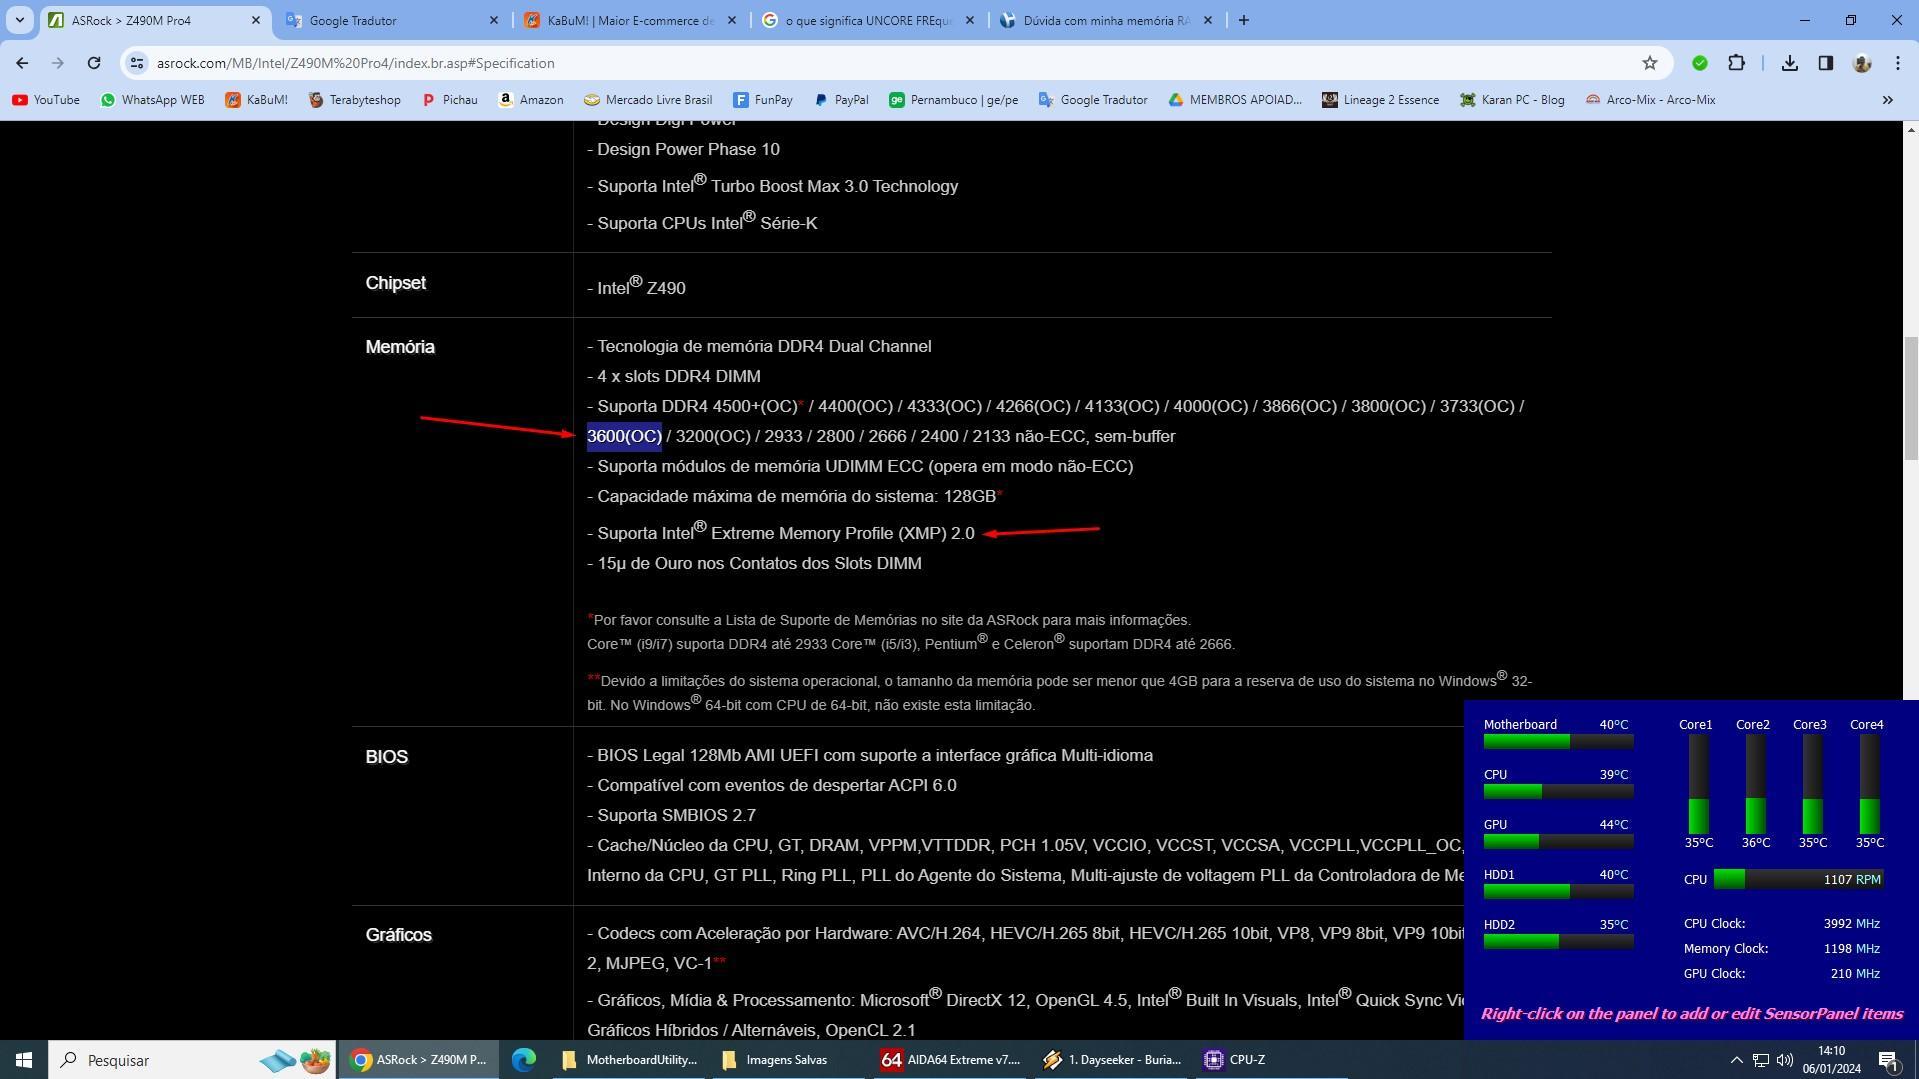1919x1079 pixels.
Task: Click the Motherboard temperature bar in SensorPanel
Action: [x=1558, y=741]
